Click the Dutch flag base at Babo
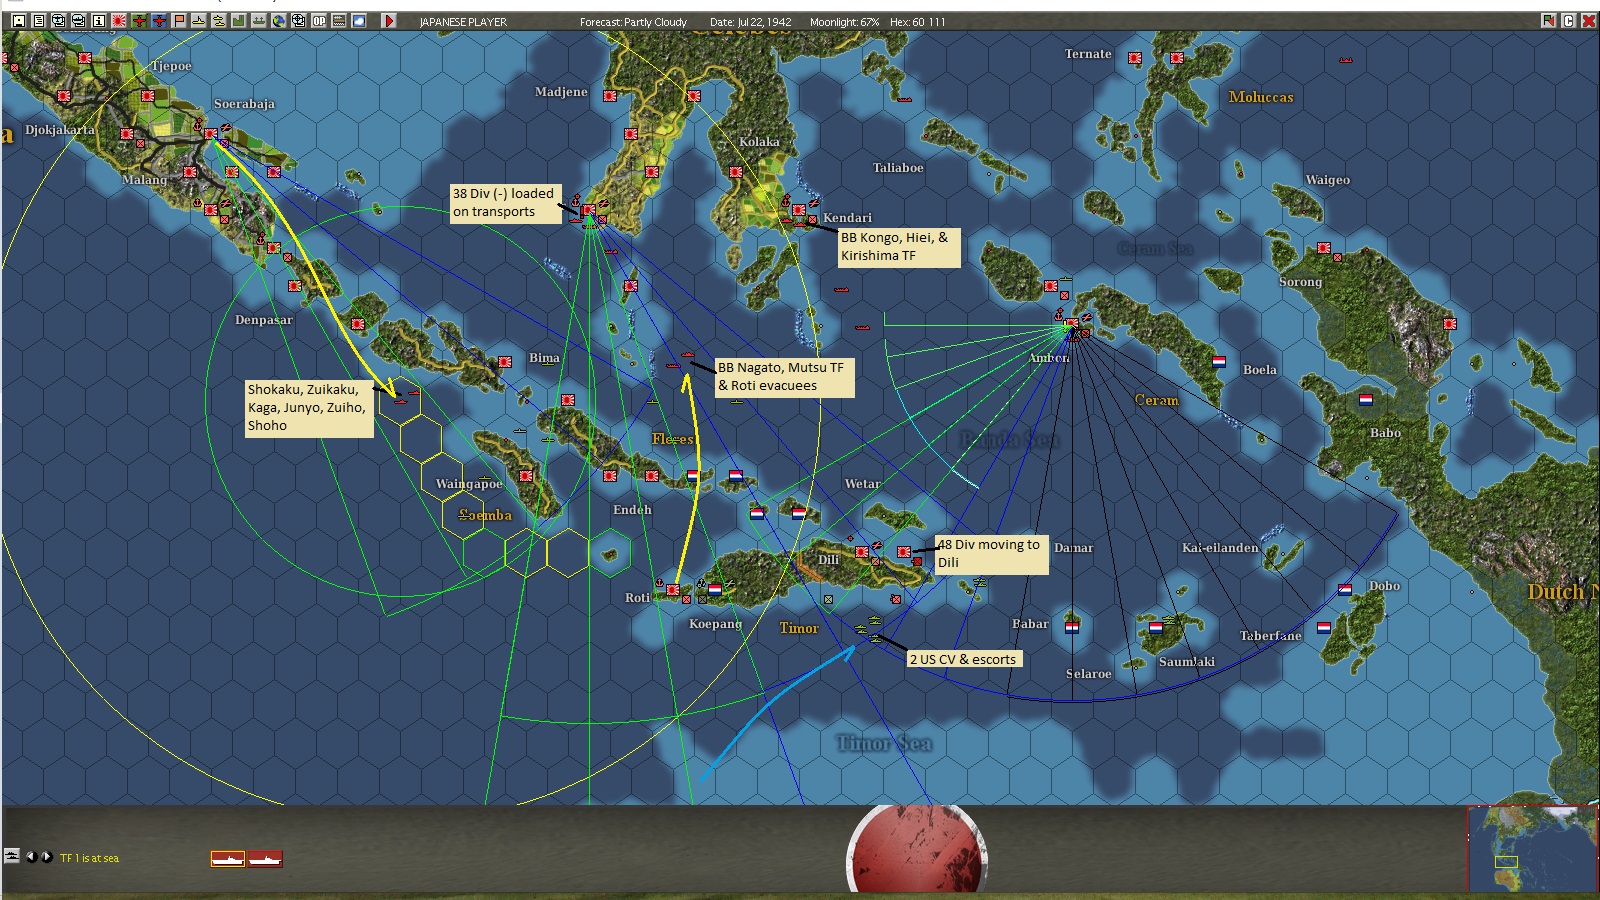Viewport: 1600px width, 900px height. [1366, 400]
